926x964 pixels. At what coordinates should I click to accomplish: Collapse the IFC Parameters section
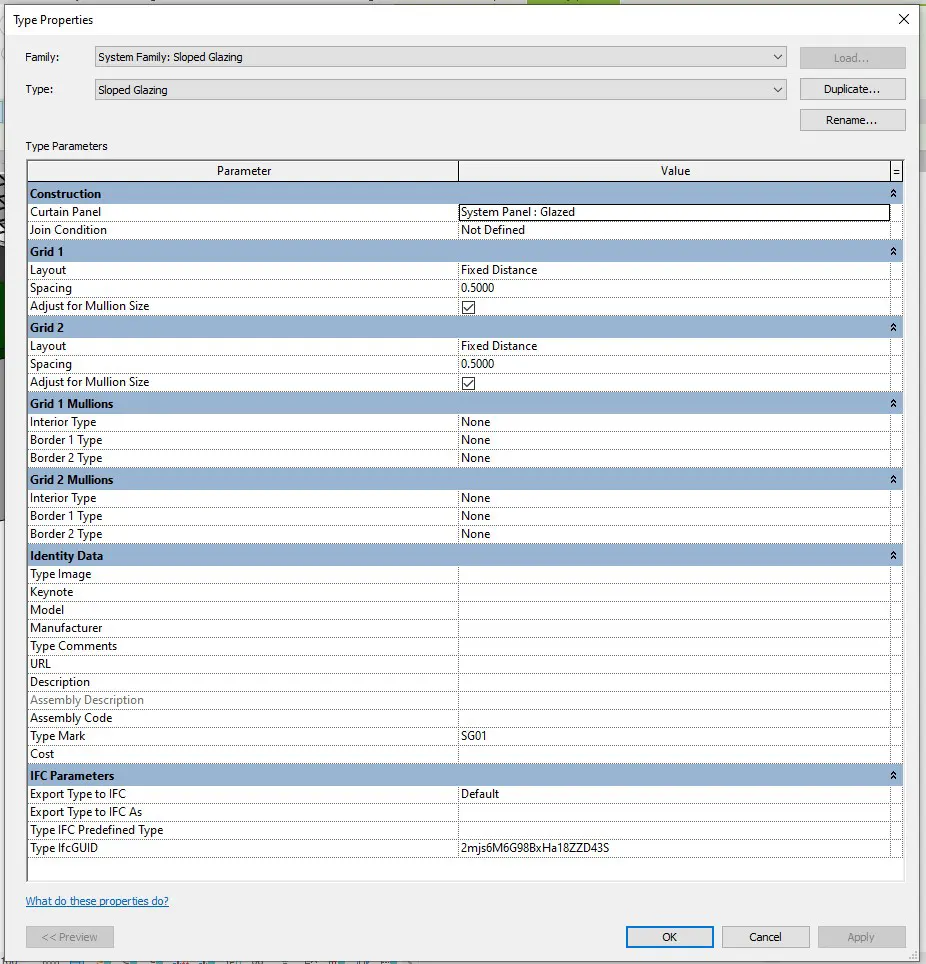coord(893,776)
